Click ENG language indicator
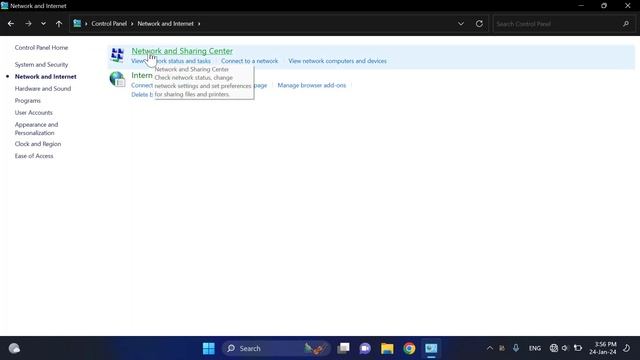Screen dimensions: 640x360 pos(535,348)
